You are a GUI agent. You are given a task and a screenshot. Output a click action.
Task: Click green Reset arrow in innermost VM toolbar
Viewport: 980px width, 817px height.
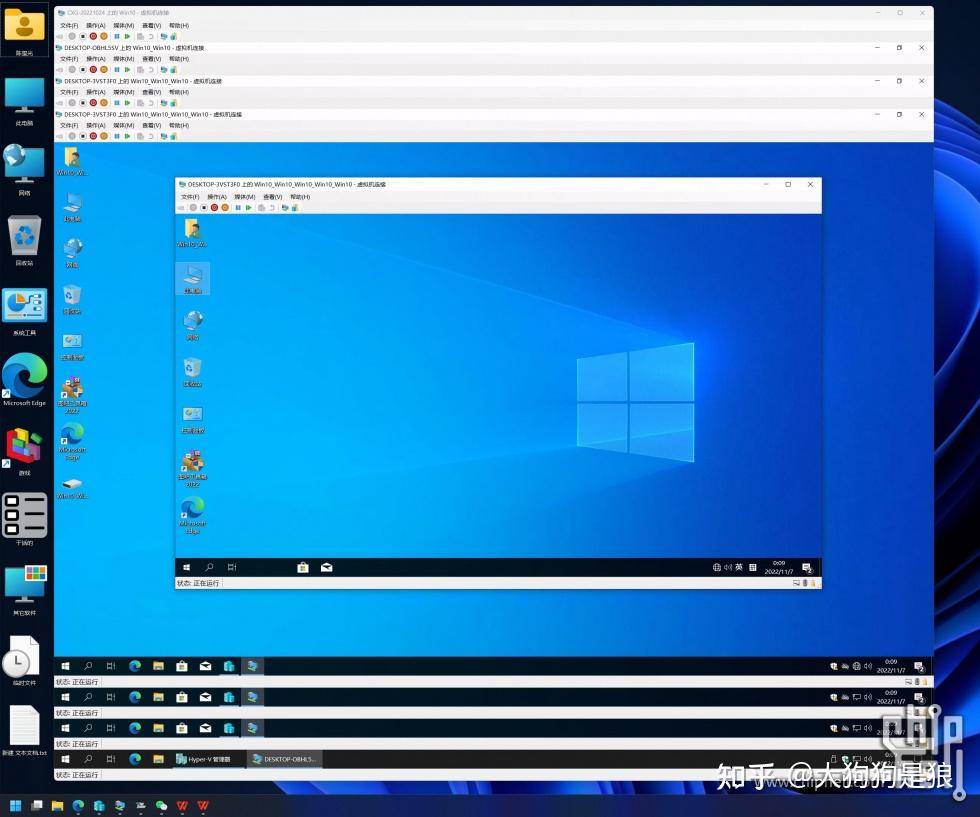pos(249,208)
